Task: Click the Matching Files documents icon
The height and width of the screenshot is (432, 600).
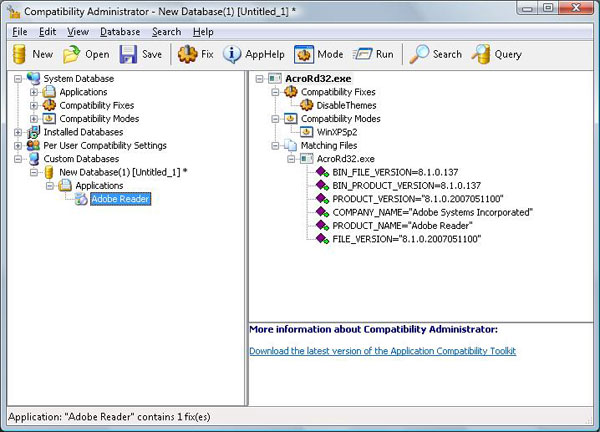Action: pyautogui.click(x=290, y=145)
